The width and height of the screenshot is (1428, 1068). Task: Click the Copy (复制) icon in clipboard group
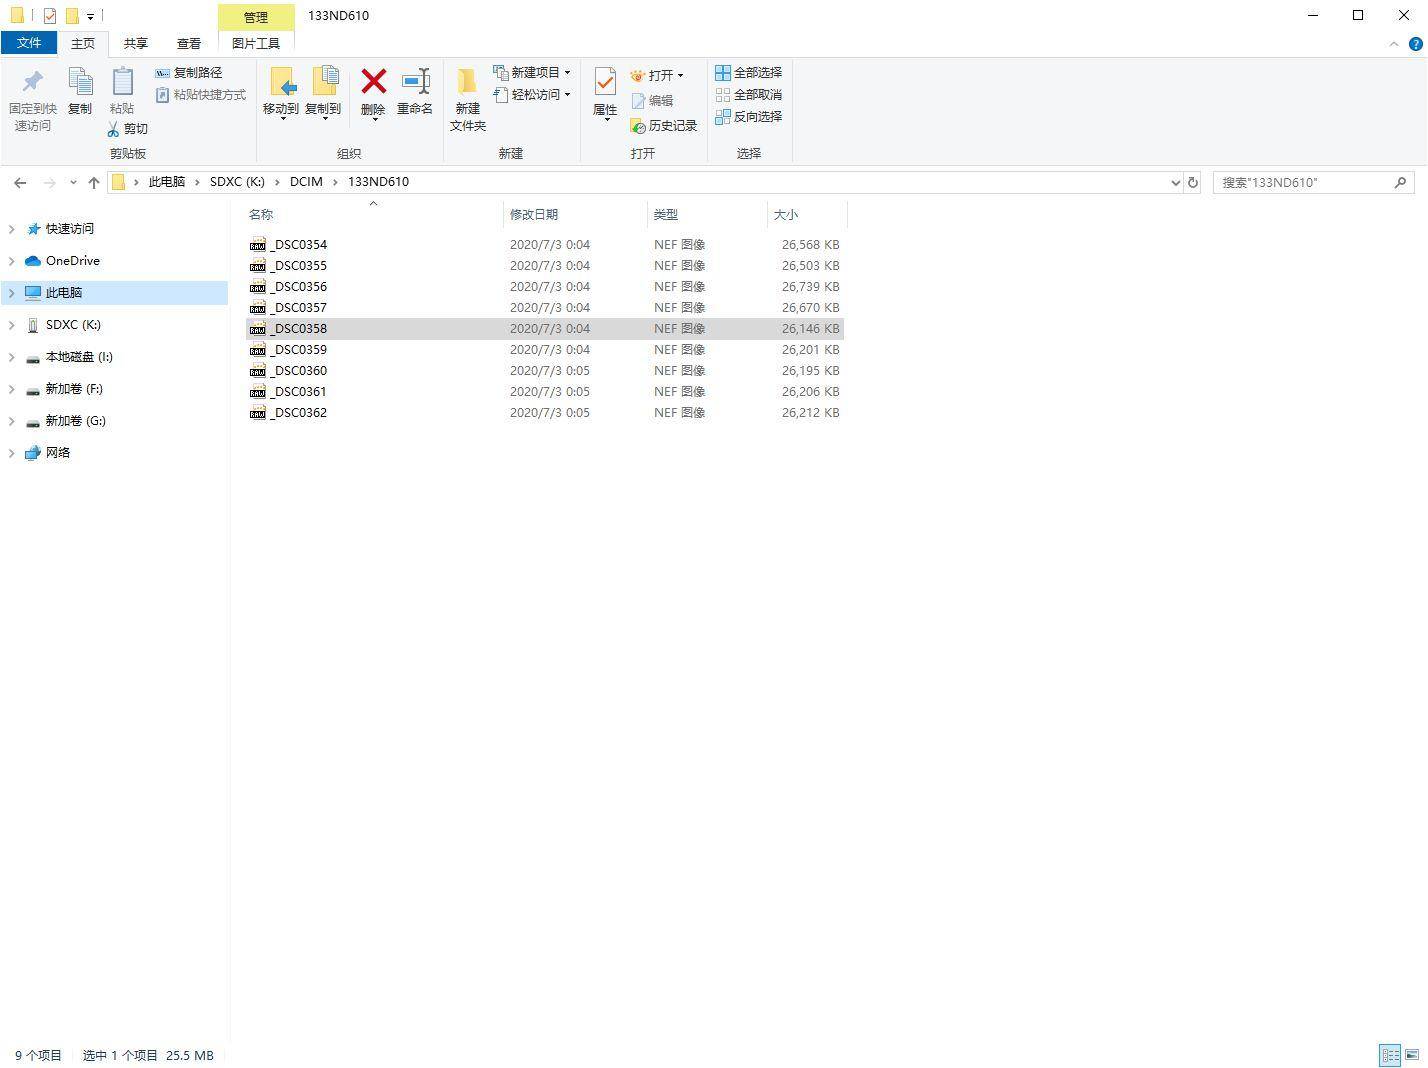point(80,82)
